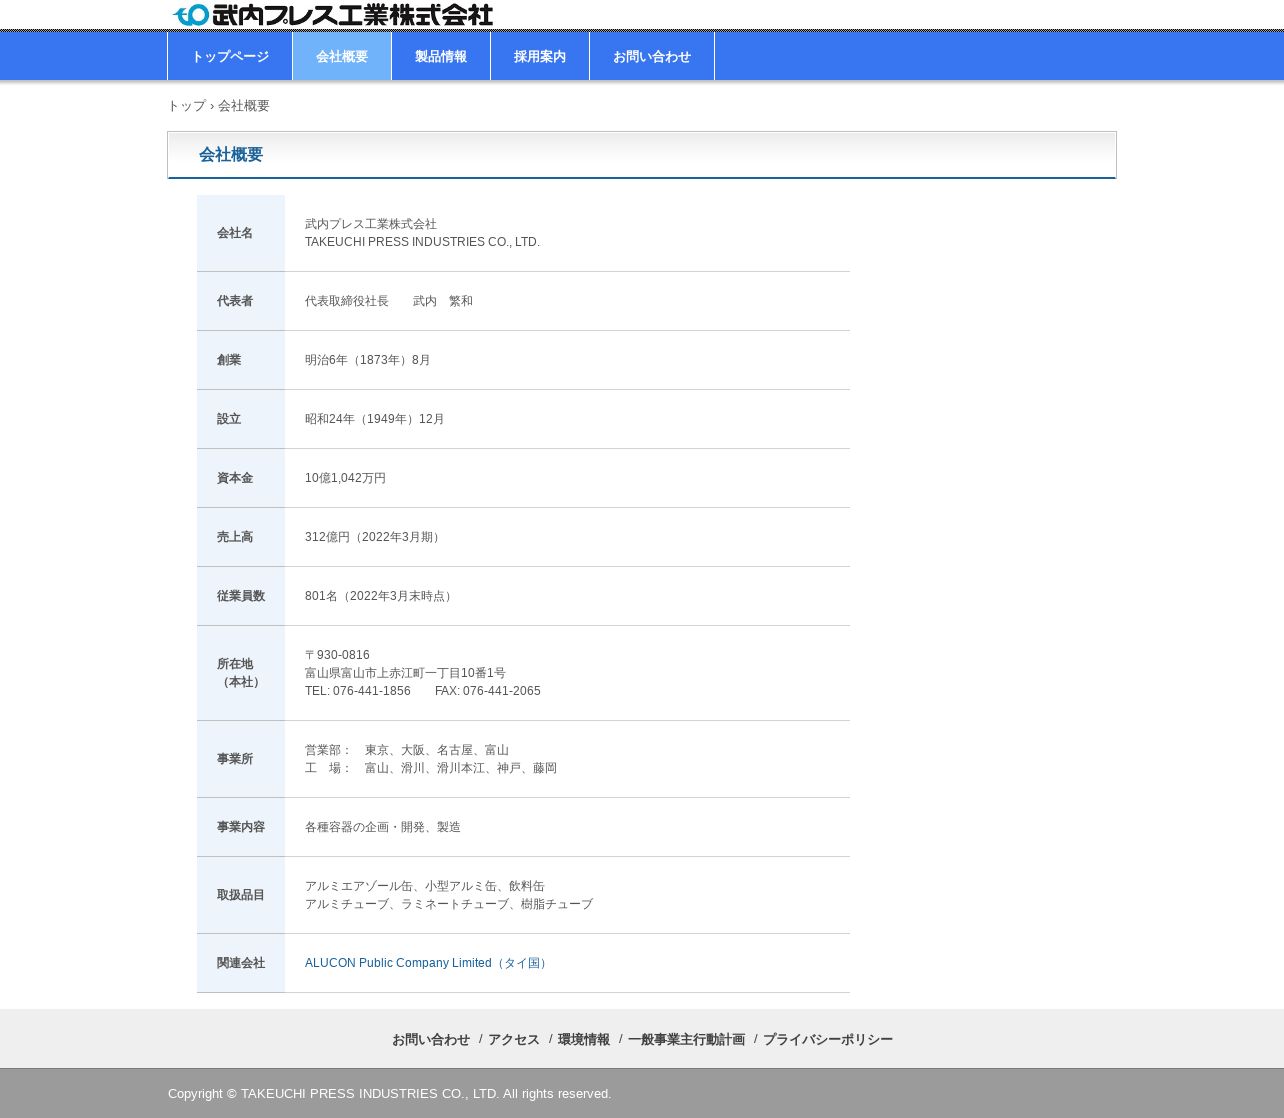Click the 工場 factory locations line
This screenshot has width=1284, height=1118.
point(431,768)
